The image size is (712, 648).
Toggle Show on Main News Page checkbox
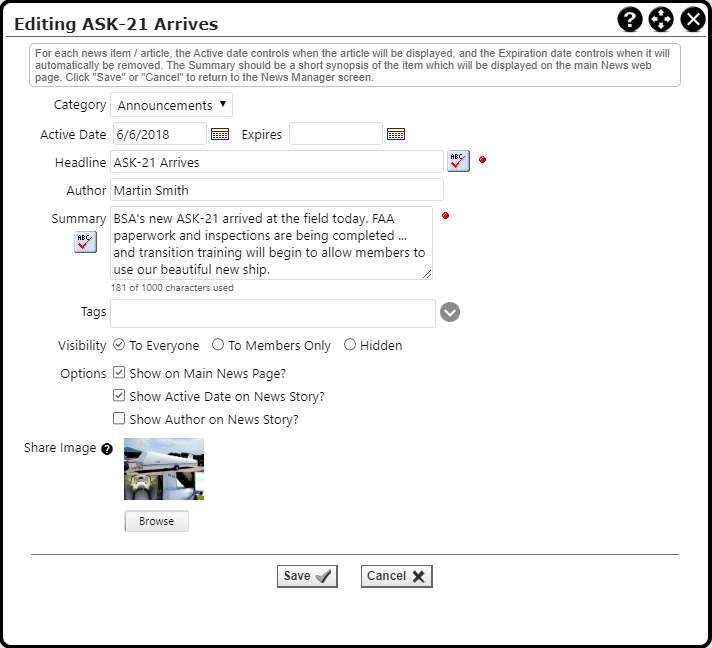click(119, 372)
